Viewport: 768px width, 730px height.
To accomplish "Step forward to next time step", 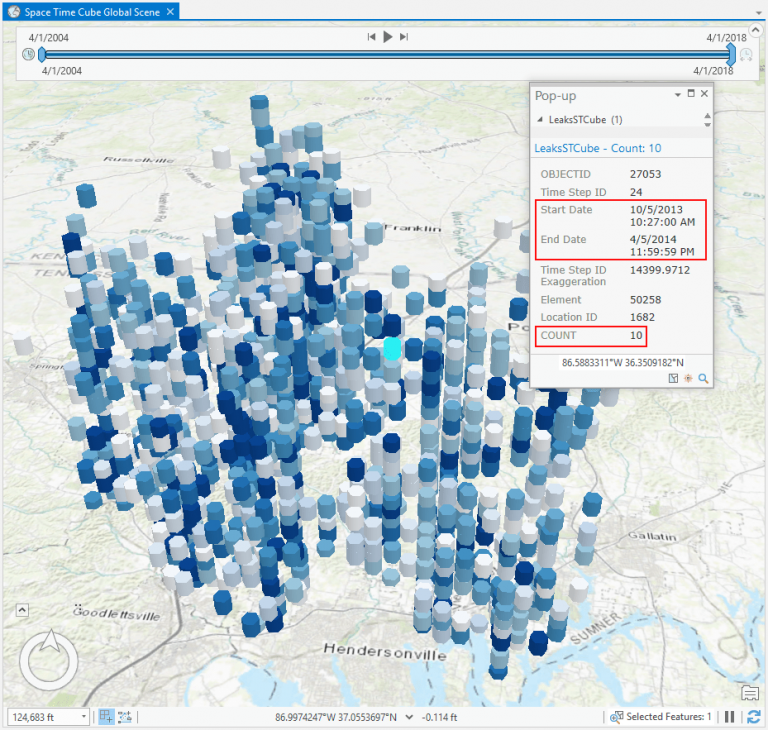I will click(404, 37).
